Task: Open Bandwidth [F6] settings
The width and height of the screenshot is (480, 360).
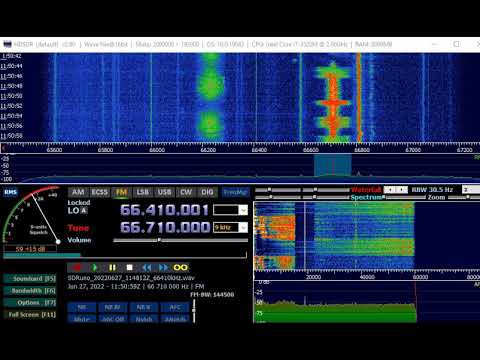Action: pos(30,291)
